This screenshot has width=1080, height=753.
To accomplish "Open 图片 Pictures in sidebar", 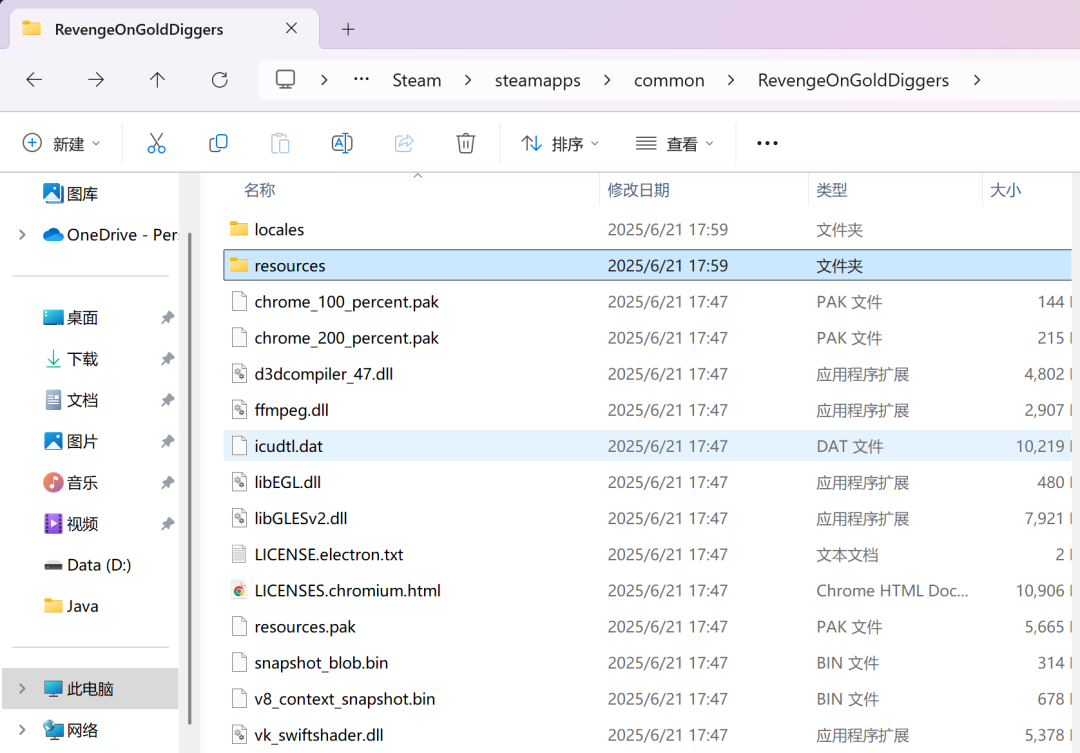I will tap(70, 442).
